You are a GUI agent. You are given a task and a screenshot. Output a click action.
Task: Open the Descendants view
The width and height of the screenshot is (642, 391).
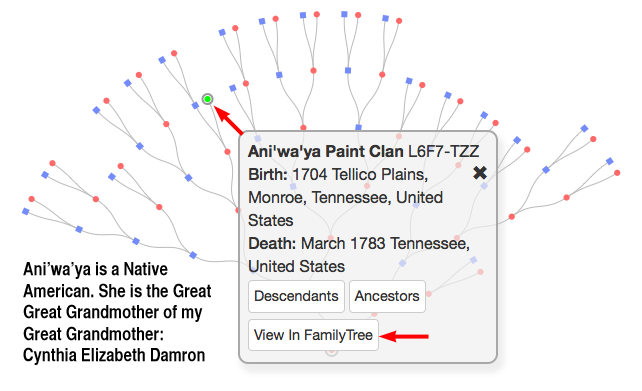coord(296,296)
